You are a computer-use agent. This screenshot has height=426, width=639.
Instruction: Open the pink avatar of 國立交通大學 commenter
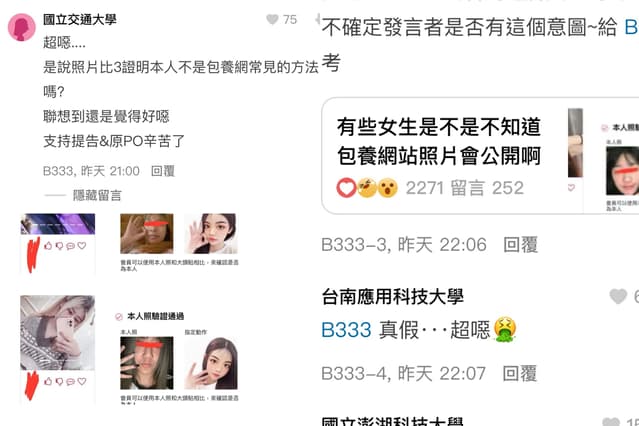point(22,27)
